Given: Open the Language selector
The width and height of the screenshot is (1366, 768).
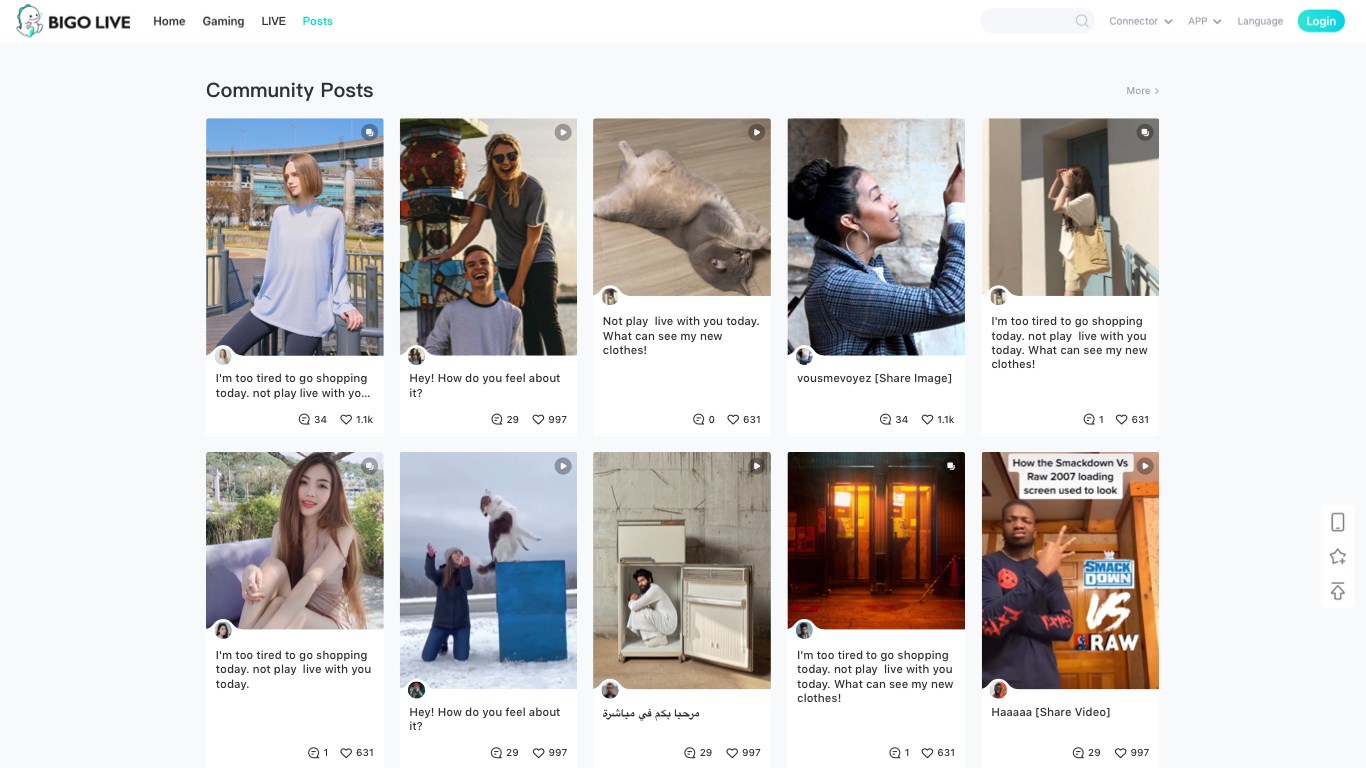Looking at the screenshot, I should 1259,21.
